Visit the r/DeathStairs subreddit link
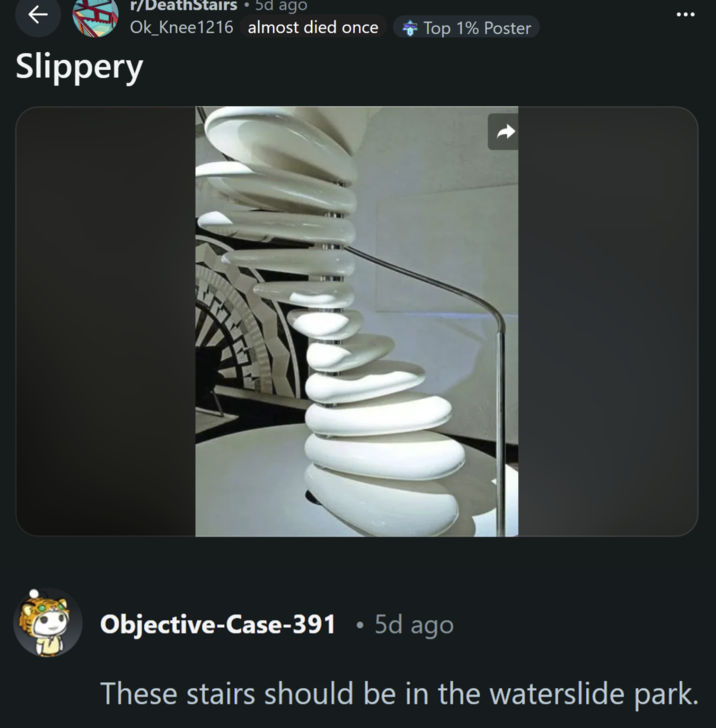 (x=183, y=6)
